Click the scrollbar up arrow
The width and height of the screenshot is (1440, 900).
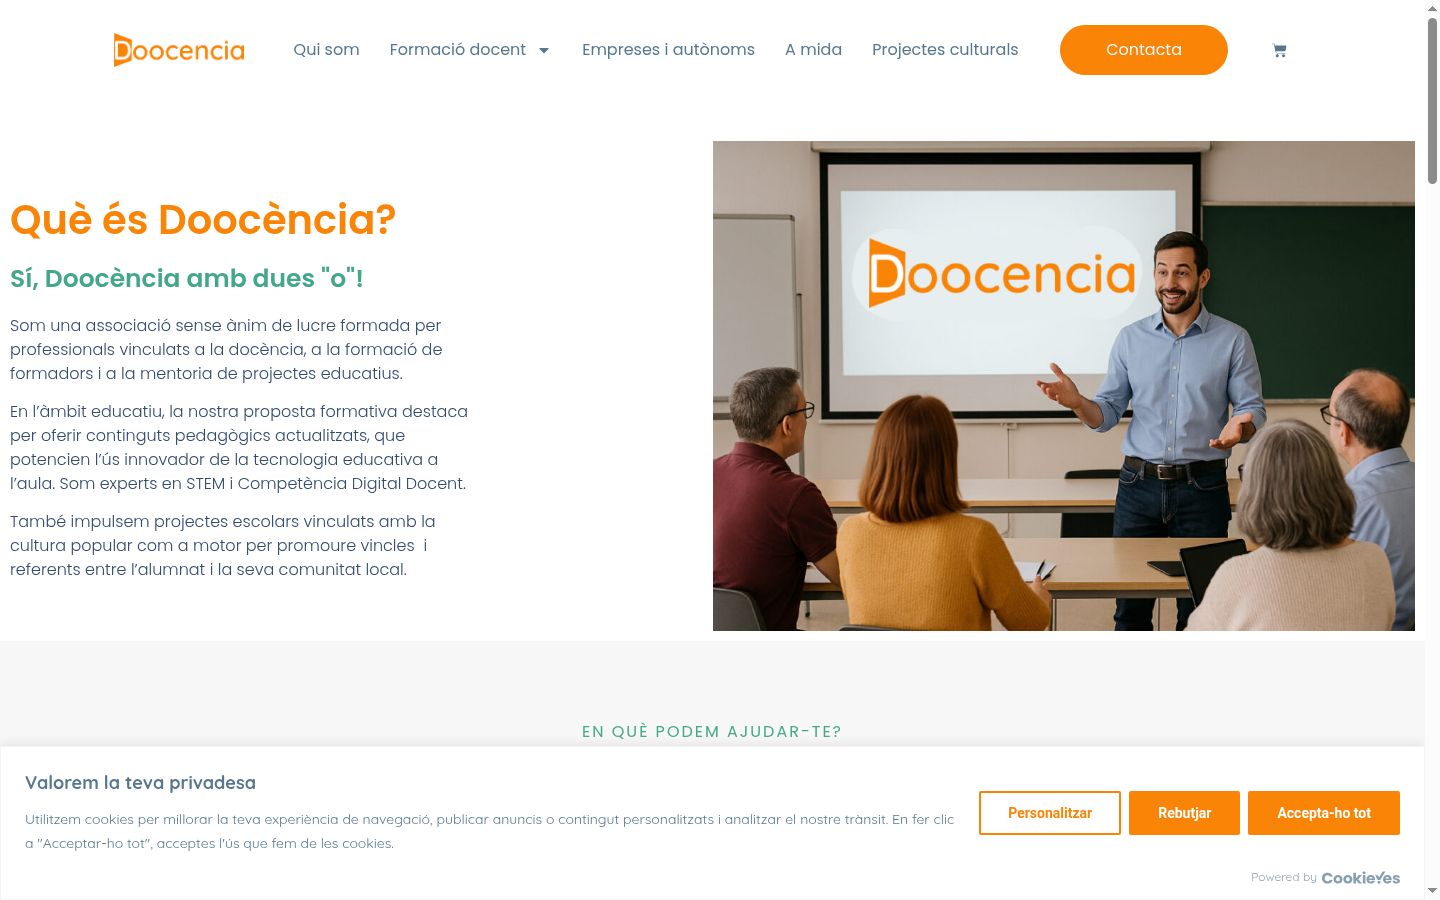coord(1432,8)
